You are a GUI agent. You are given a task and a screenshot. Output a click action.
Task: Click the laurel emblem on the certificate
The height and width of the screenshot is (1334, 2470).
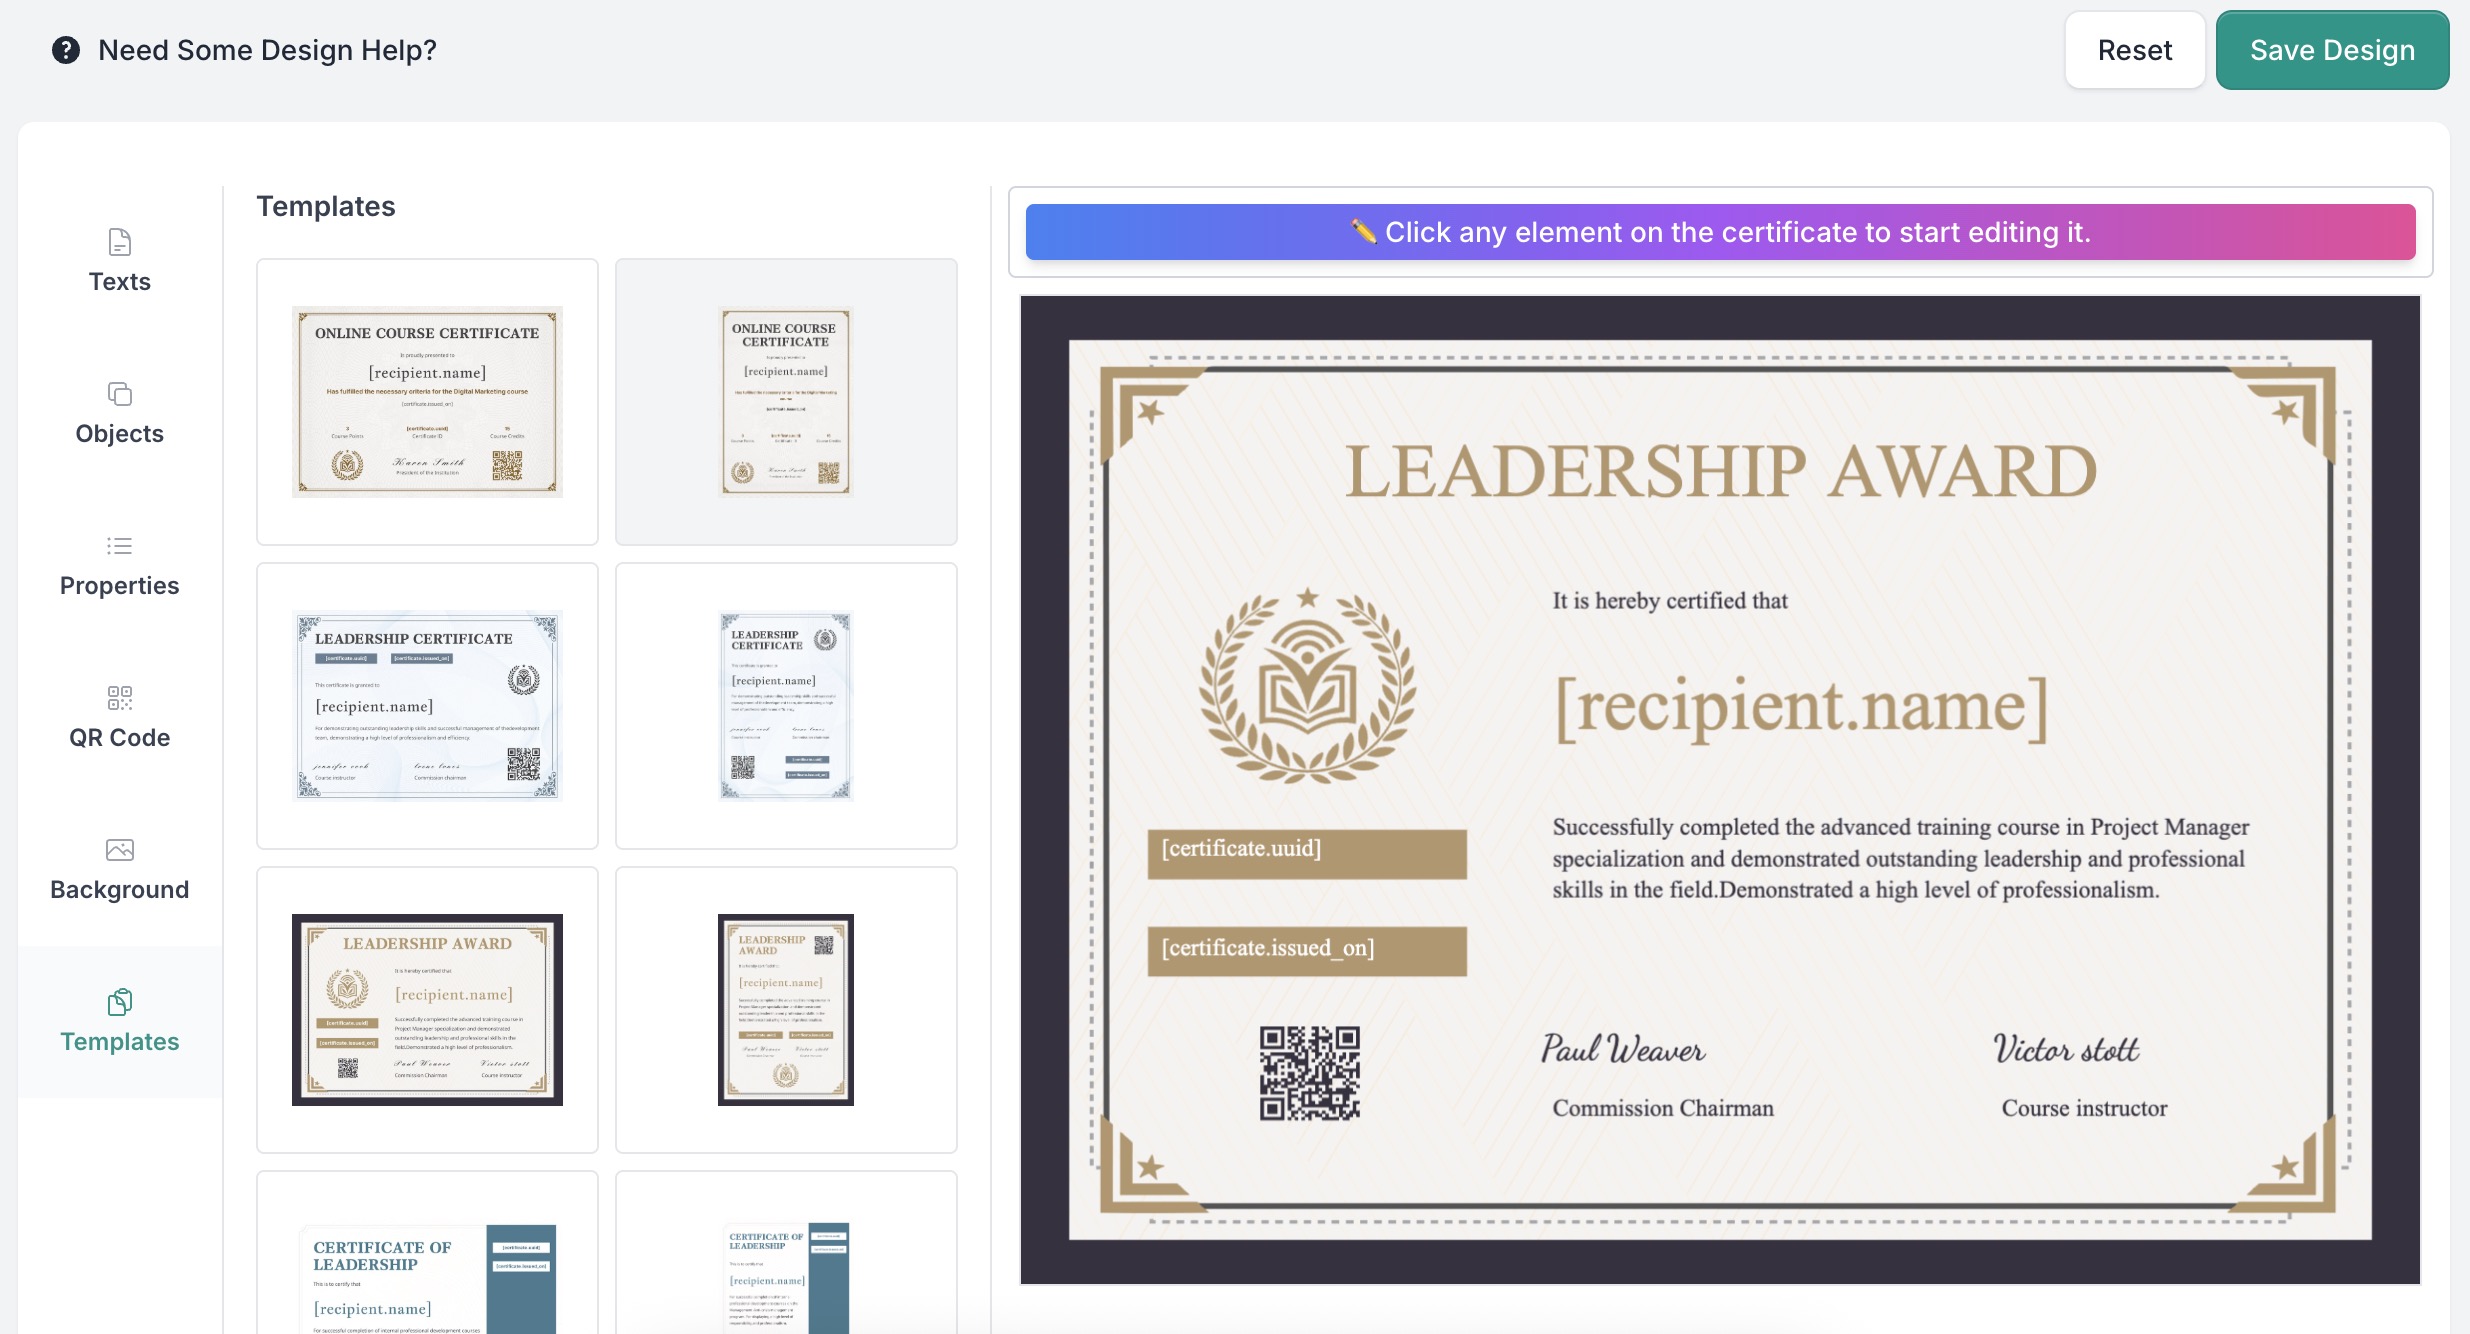point(1307,685)
